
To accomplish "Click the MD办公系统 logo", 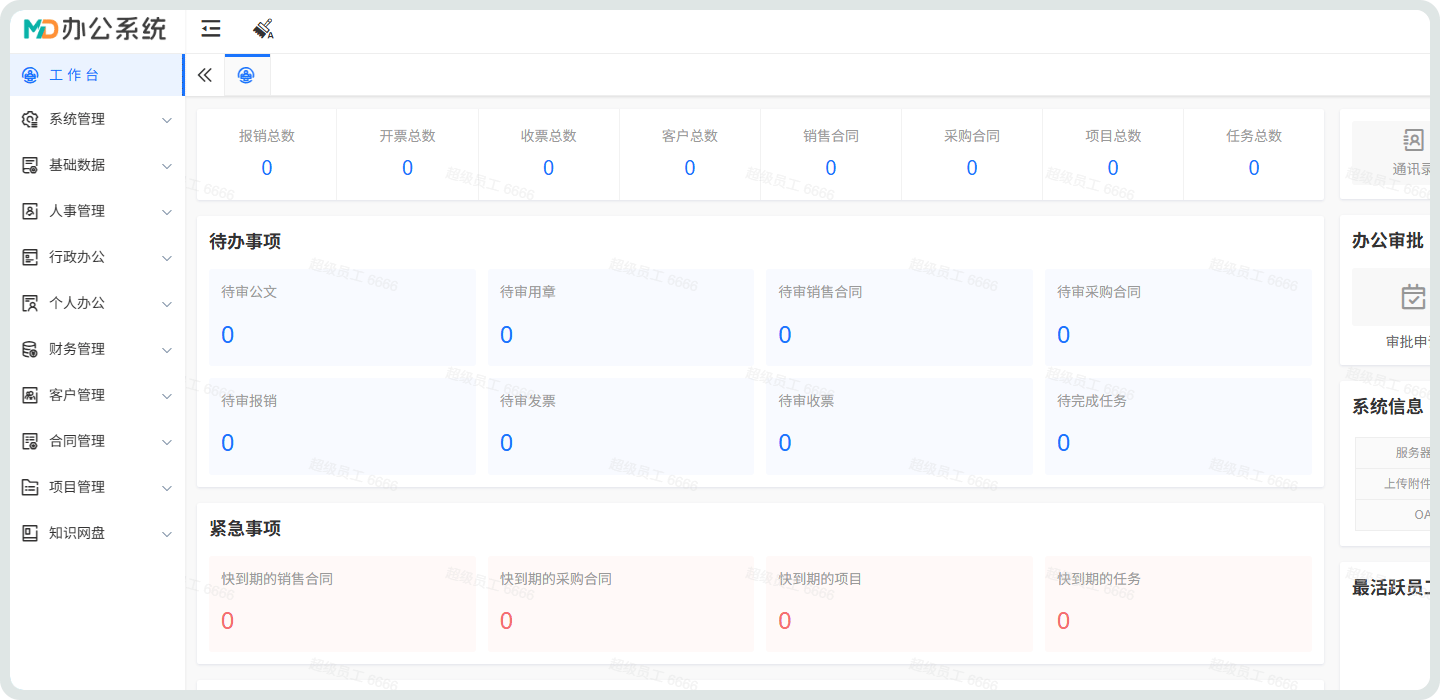I will click(95, 29).
